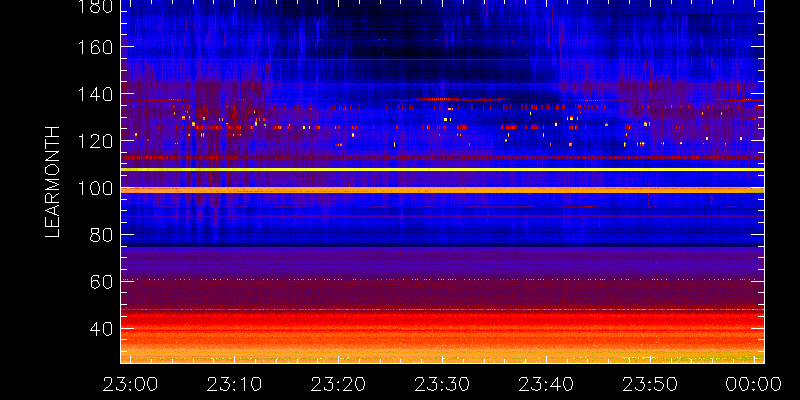Click the 23:30 time axis label
Viewport: 800px width, 400px height.
click(x=442, y=384)
